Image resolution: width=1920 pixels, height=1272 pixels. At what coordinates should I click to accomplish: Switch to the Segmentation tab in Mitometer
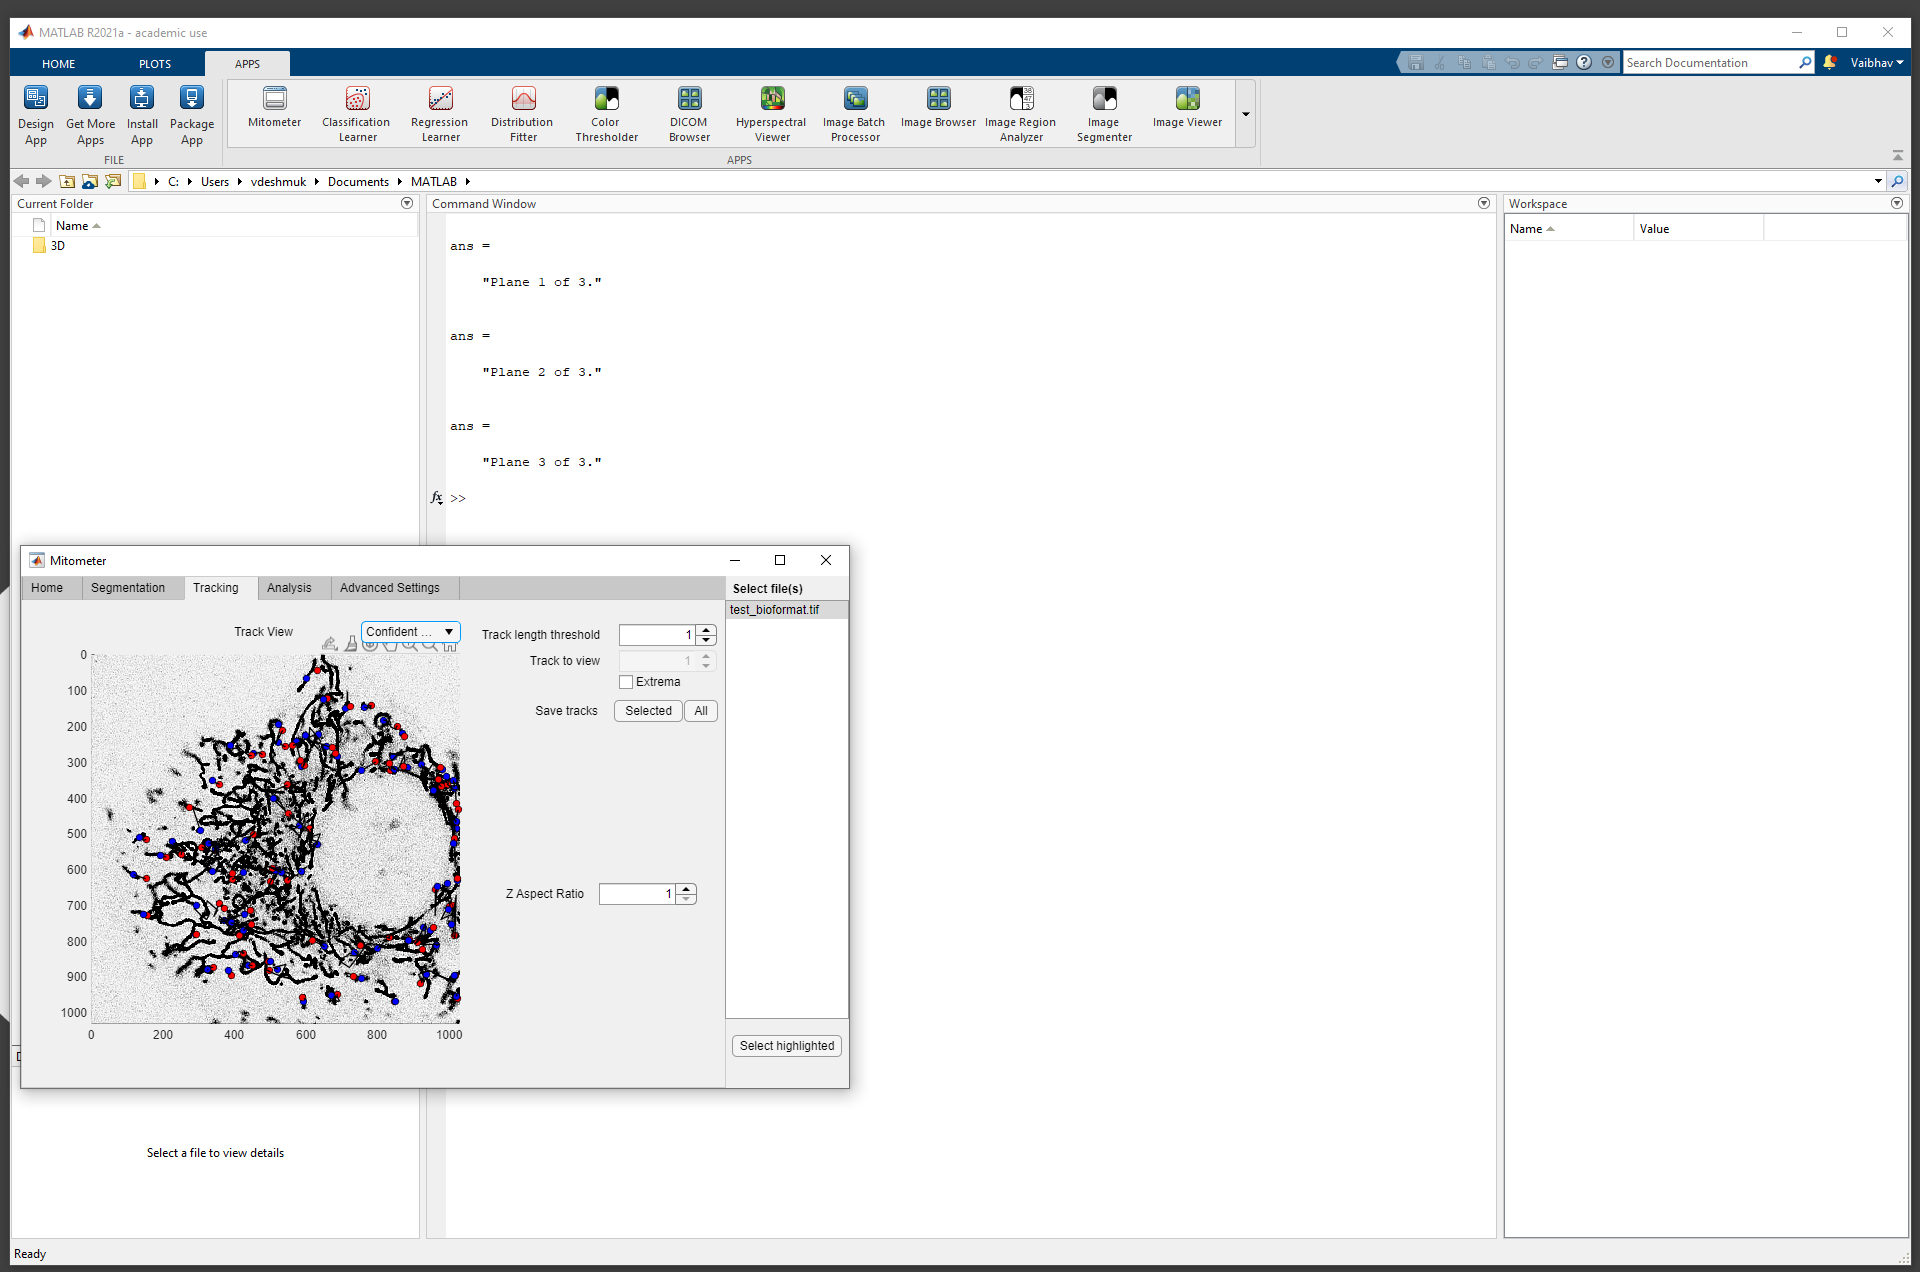click(x=129, y=588)
